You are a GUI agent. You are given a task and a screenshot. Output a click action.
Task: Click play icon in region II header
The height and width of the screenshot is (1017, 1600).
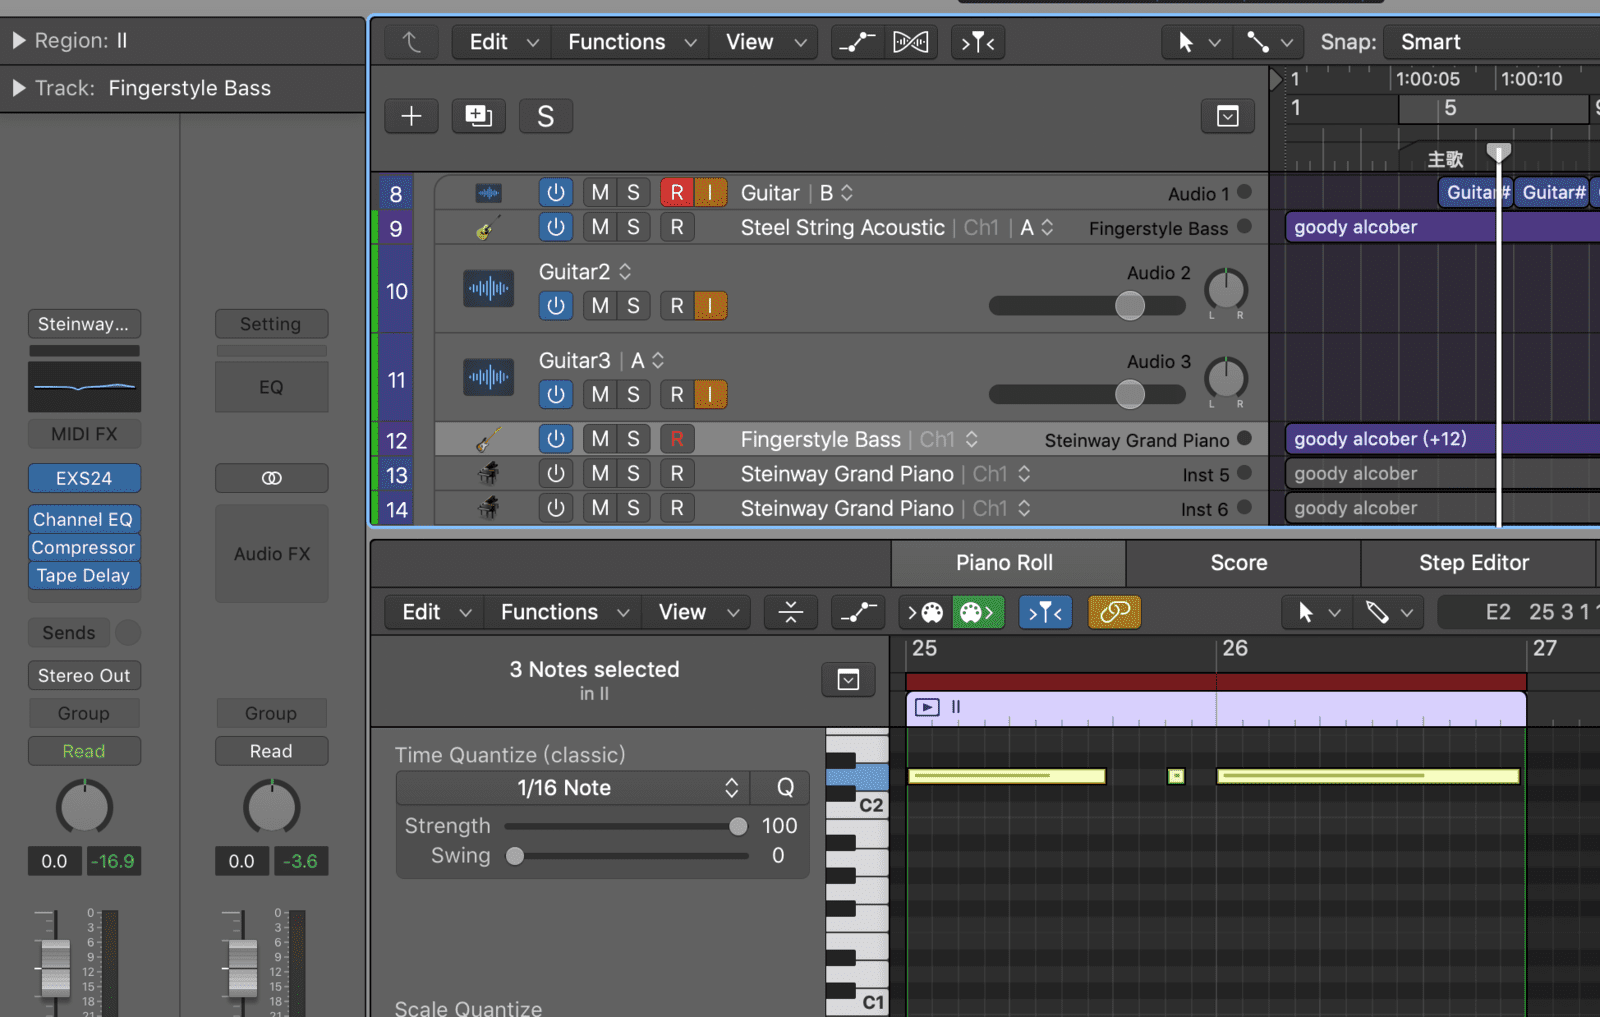pyautogui.click(x=927, y=707)
